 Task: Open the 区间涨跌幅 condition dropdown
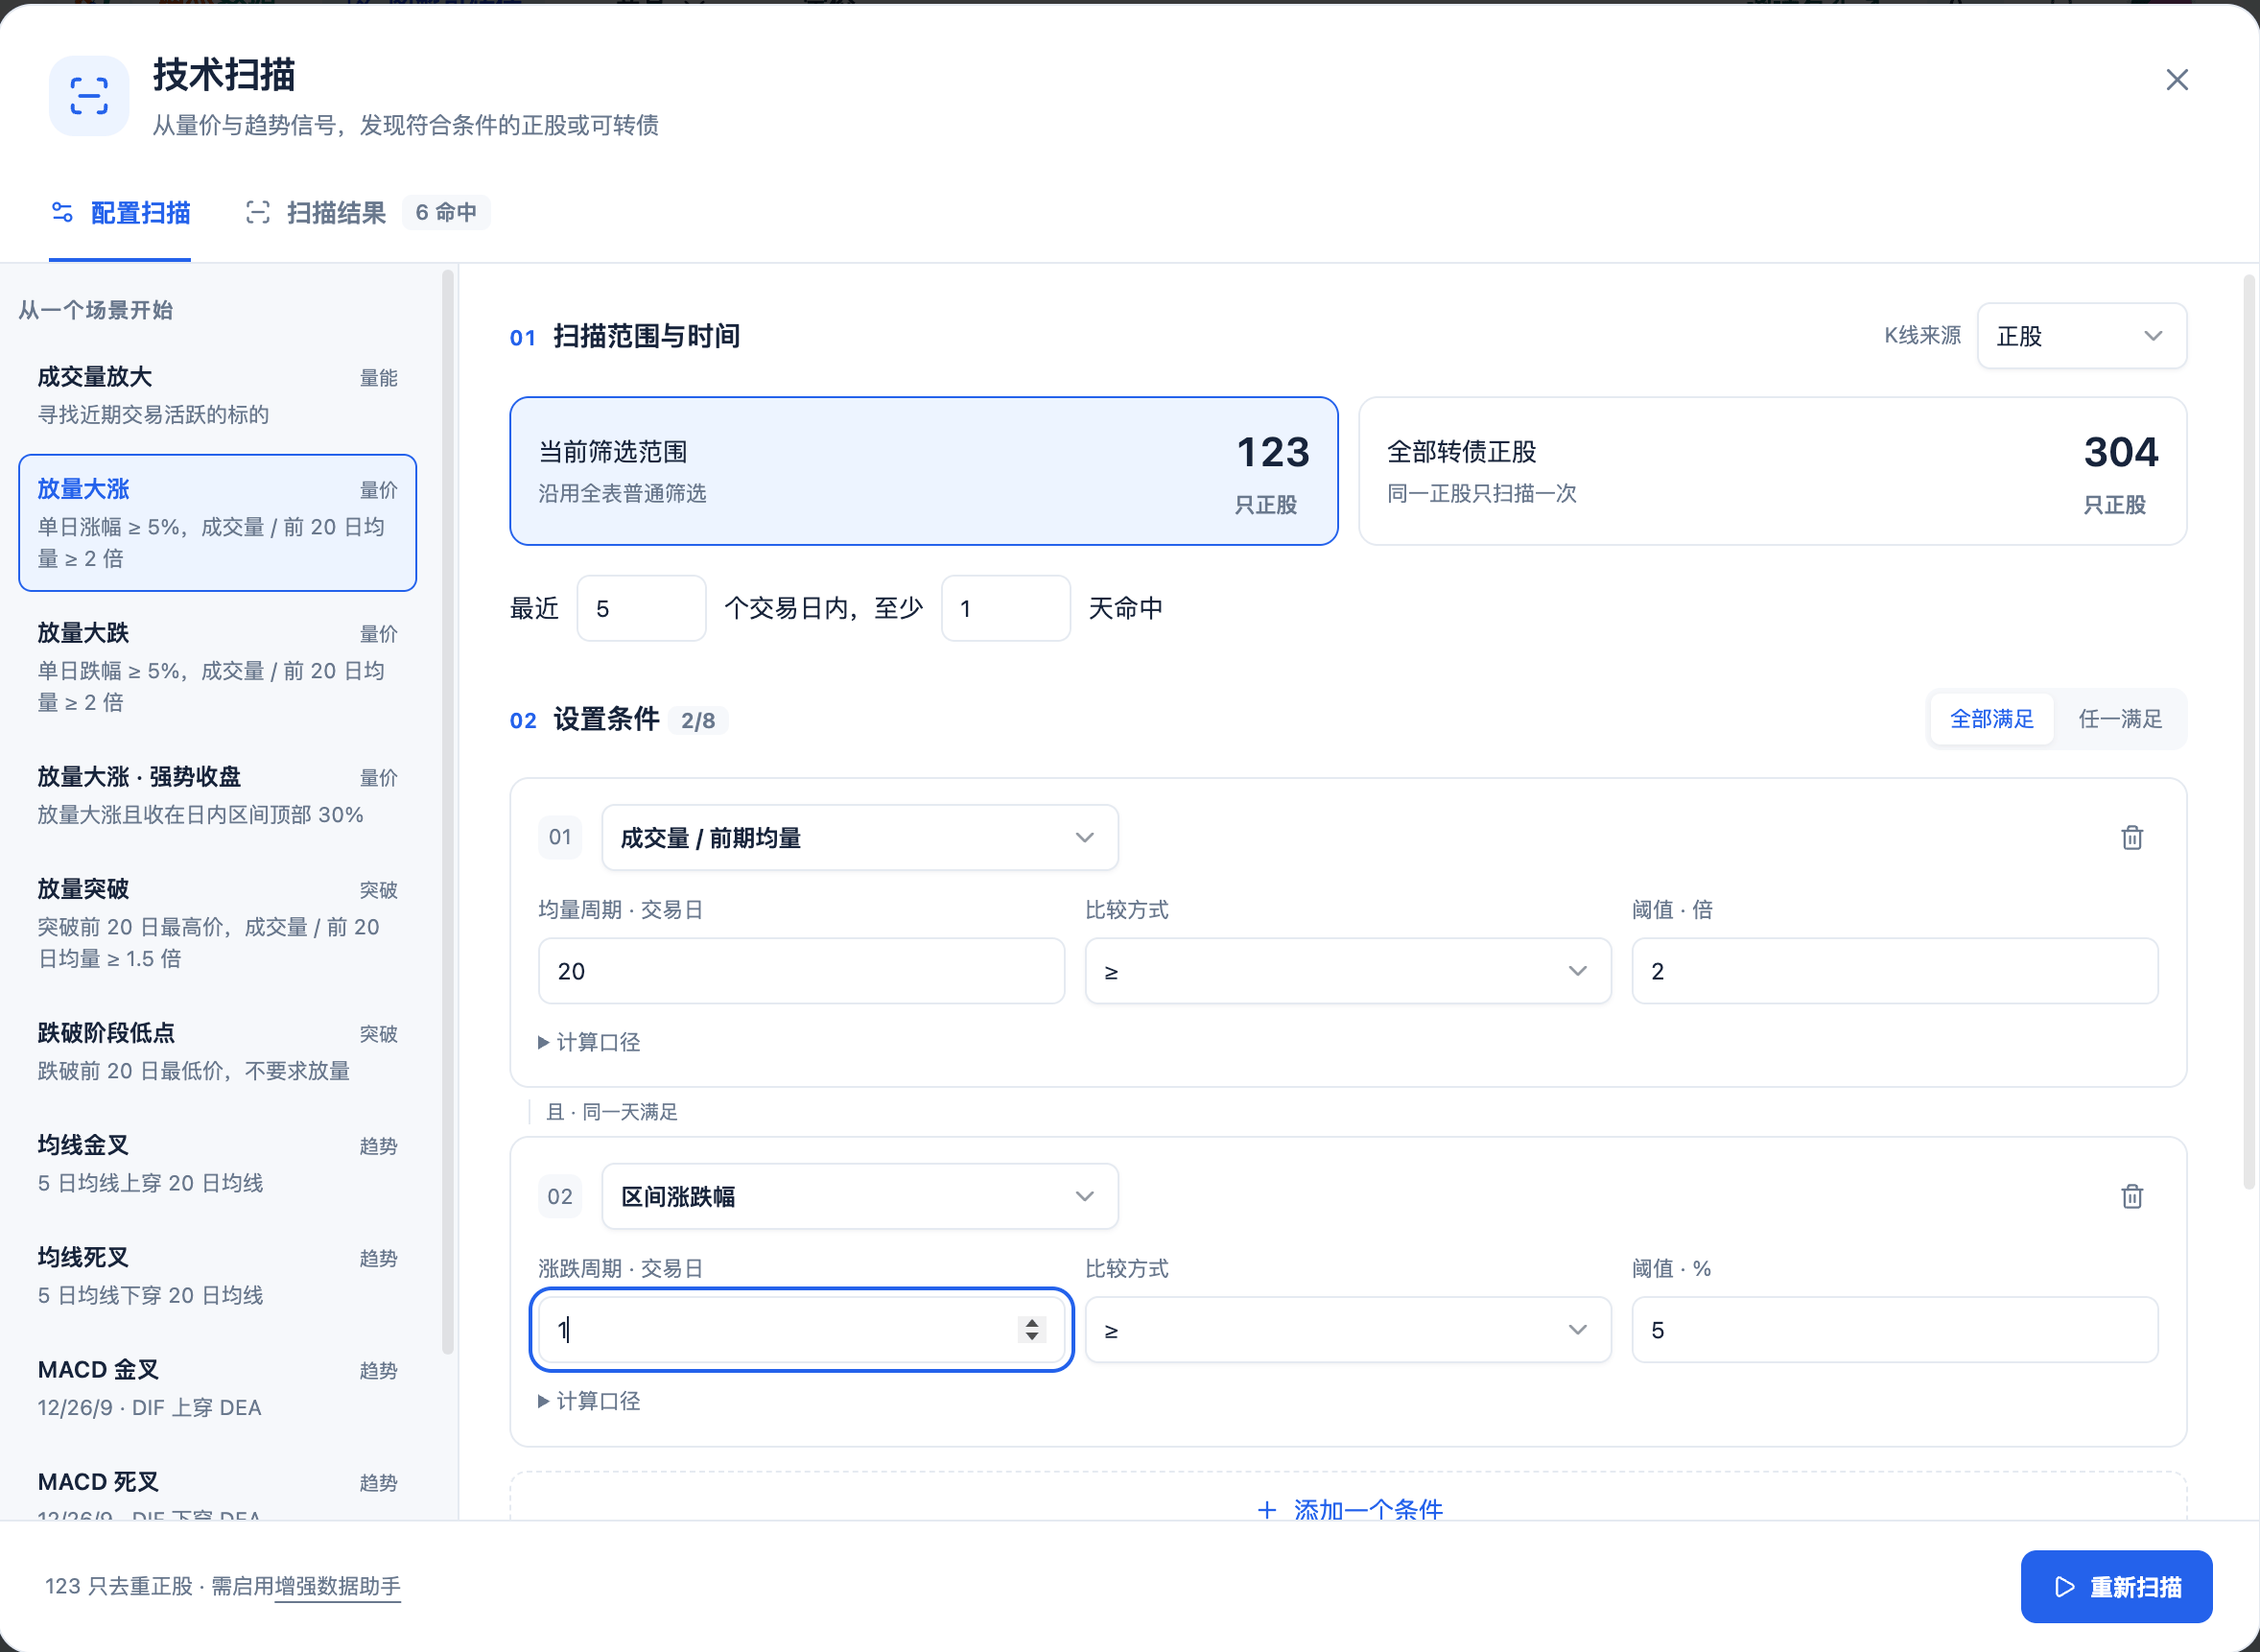[x=859, y=1196]
